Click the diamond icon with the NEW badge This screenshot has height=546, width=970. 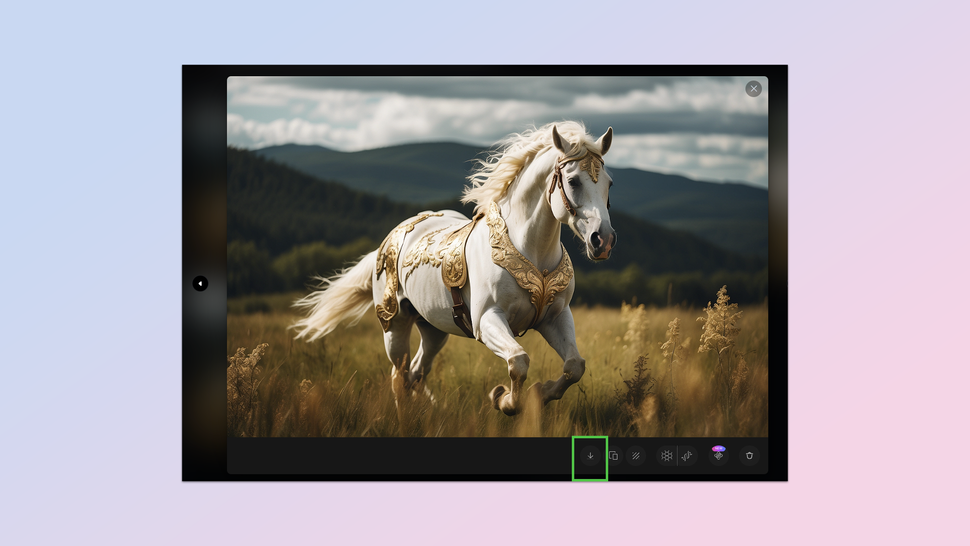tap(718, 454)
